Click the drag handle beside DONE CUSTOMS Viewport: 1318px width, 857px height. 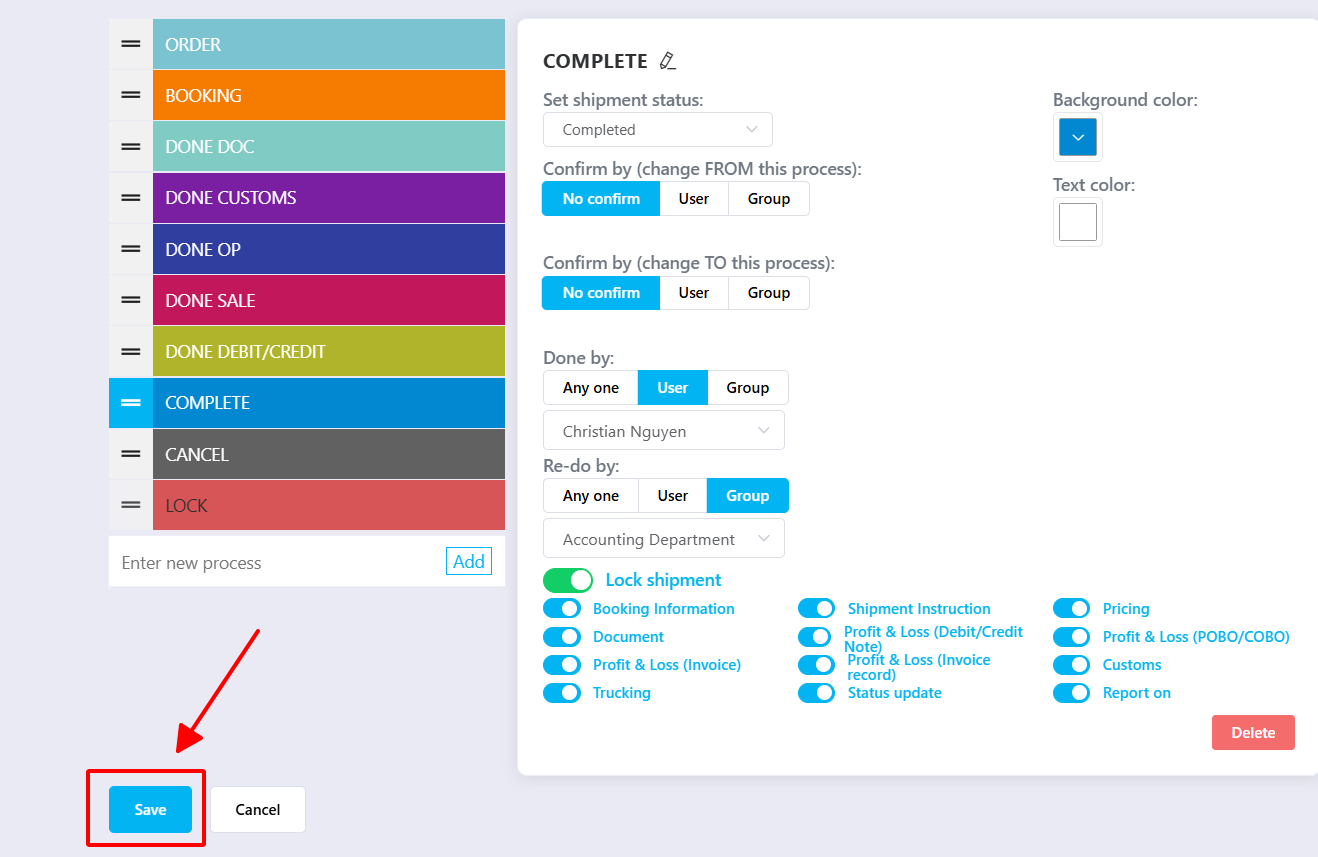pyautogui.click(x=131, y=197)
